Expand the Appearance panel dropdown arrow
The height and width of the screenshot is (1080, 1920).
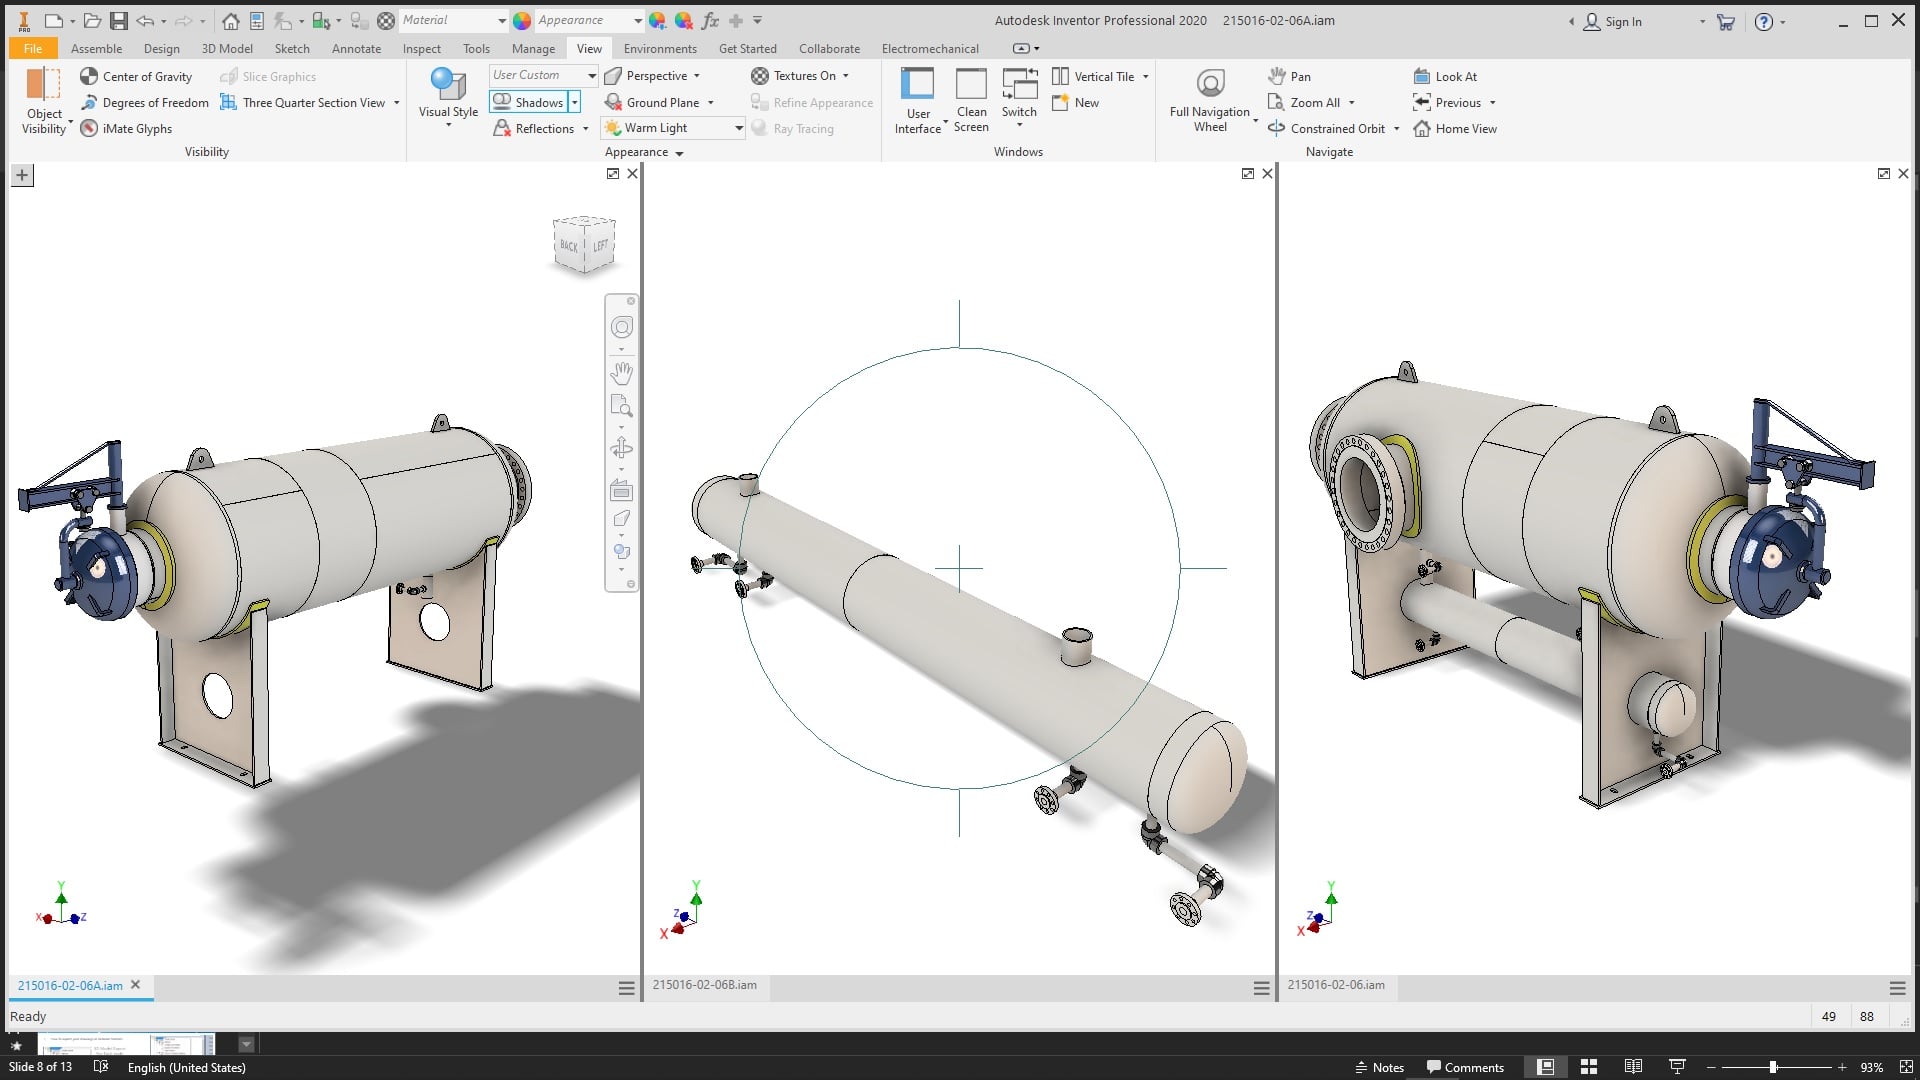679,153
